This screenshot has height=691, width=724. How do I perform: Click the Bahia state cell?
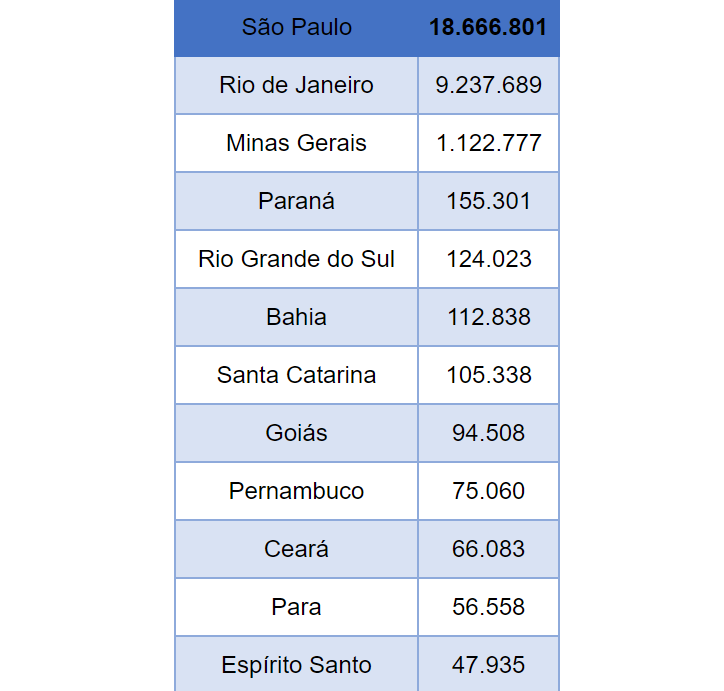pyautogui.click(x=296, y=317)
